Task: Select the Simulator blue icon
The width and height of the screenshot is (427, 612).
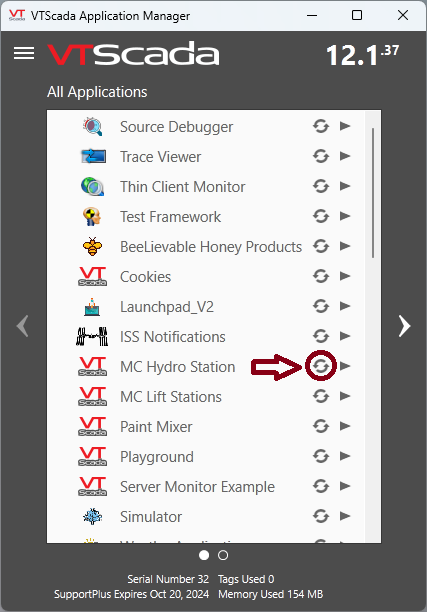Action: (x=93, y=516)
